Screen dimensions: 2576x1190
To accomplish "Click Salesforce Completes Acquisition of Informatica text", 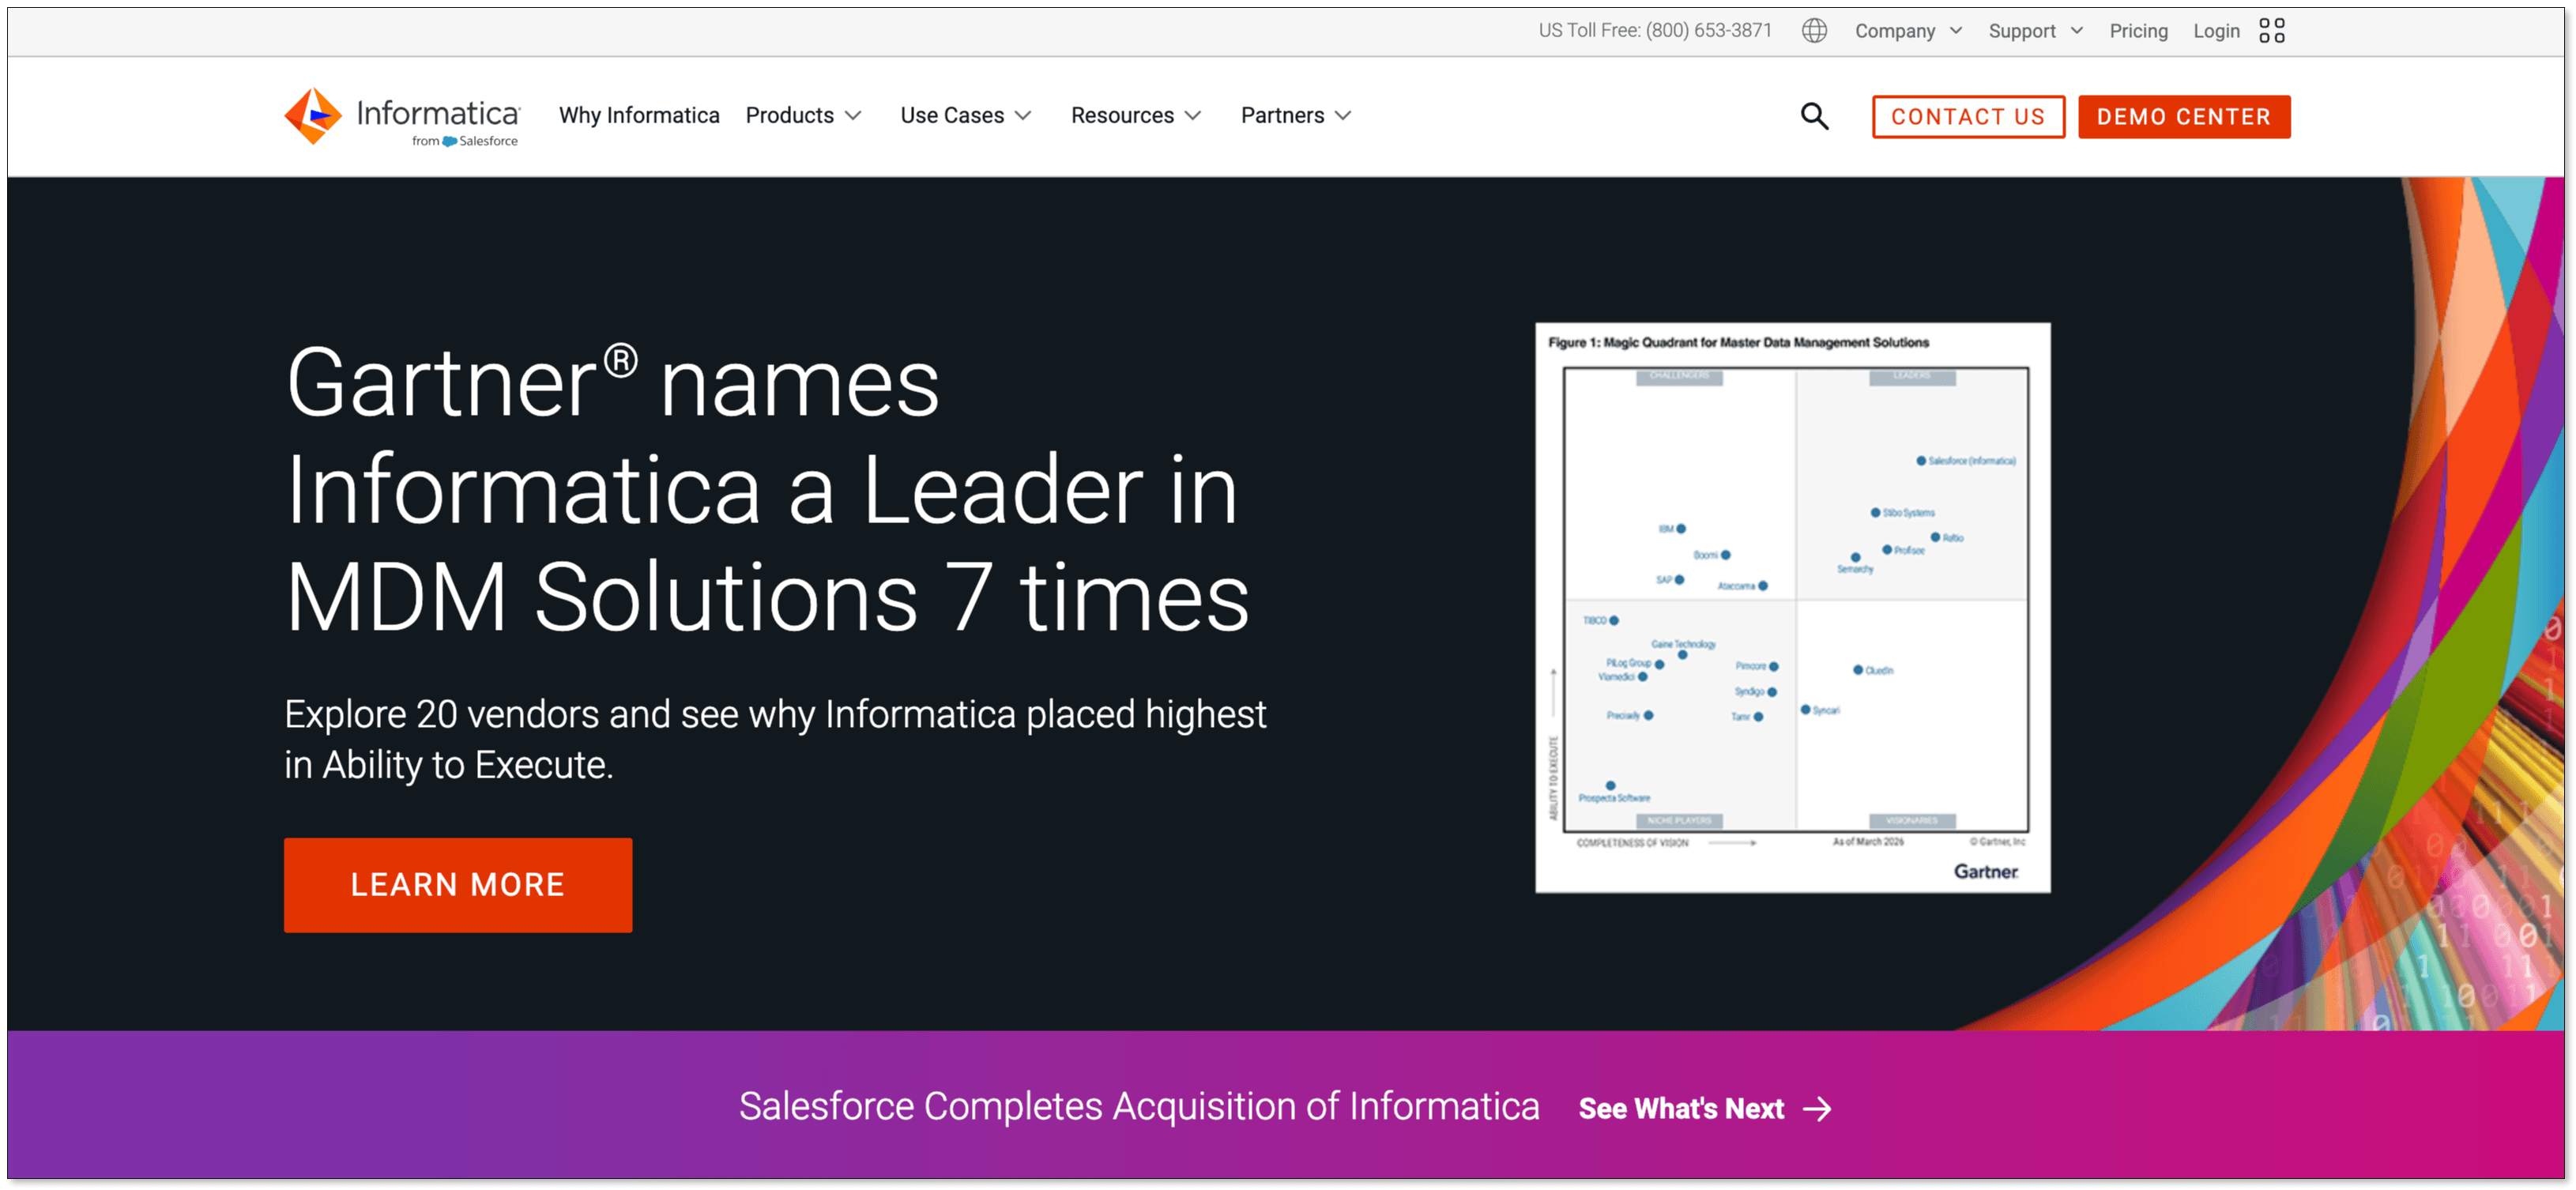I will coord(1139,1106).
